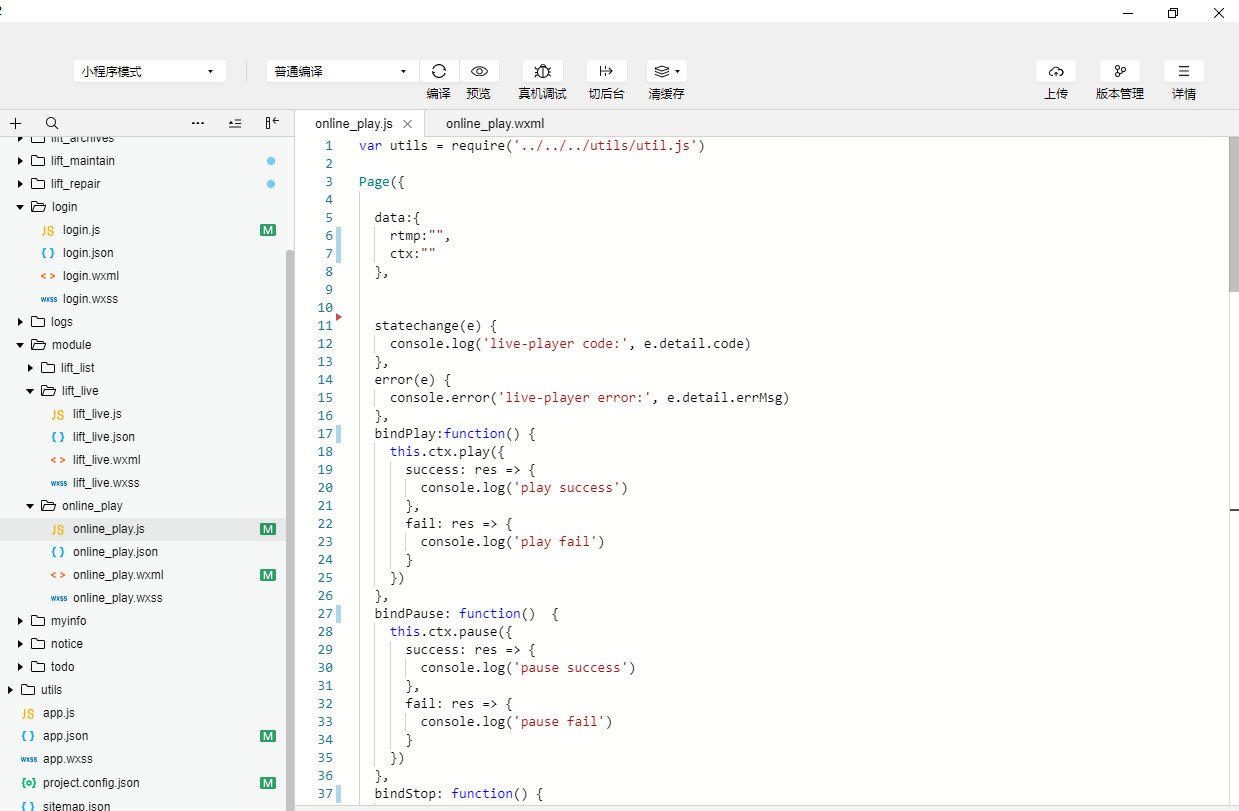Image resolution: width=1239 pixels, height=811 pixels.
Task: Collapse the login folder
Action: point(20,207)
